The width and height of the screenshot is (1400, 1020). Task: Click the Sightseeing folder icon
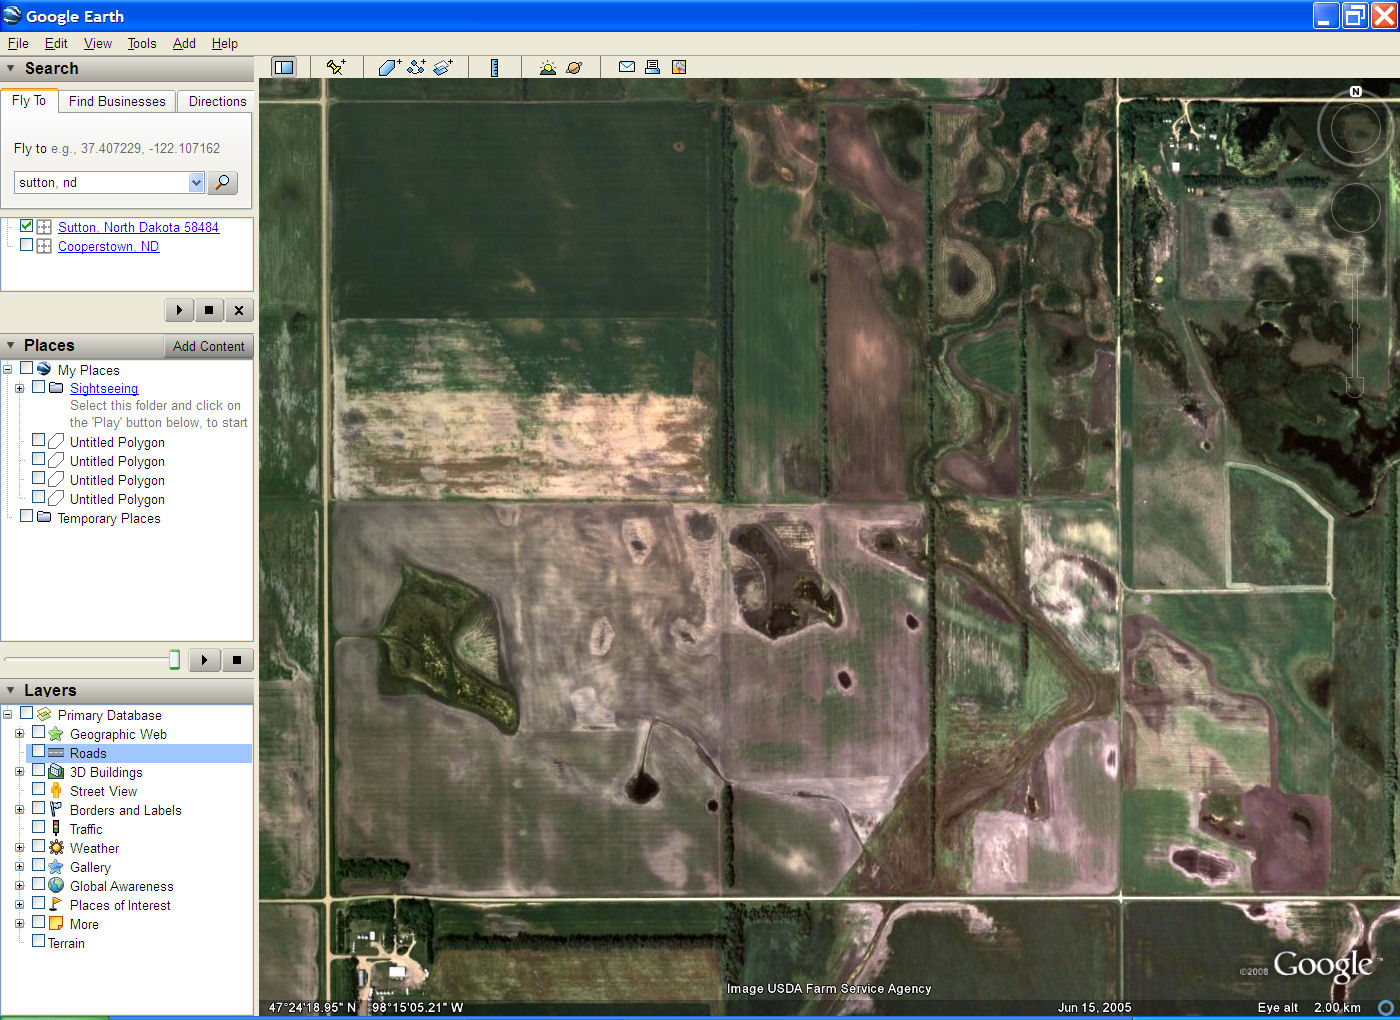pos(56,388)
